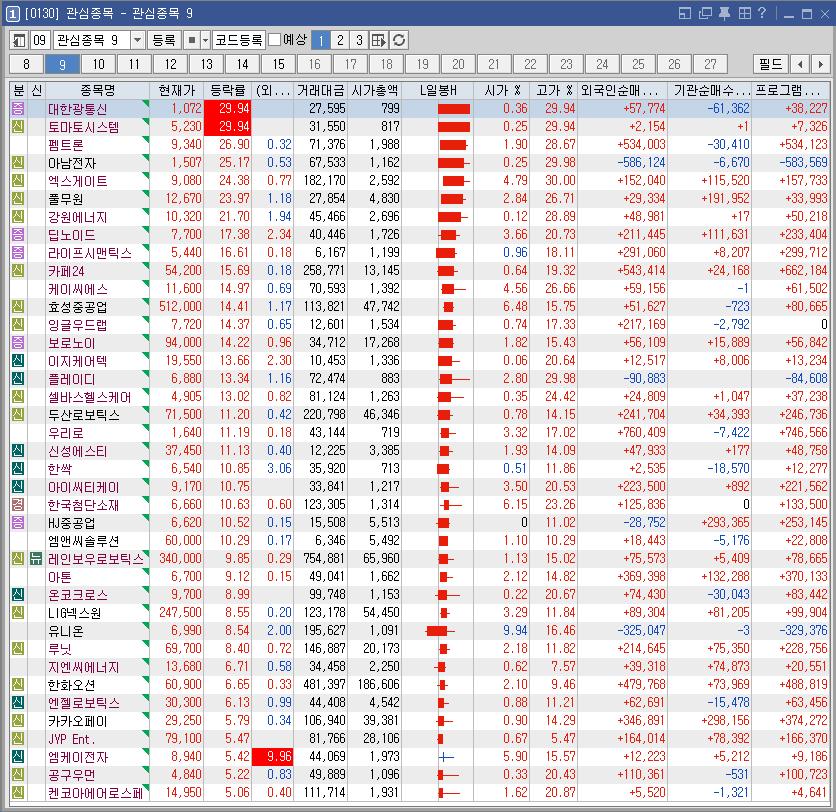
Task: Click the teal 신 badge for 한싹
Action: click(18, 468)
